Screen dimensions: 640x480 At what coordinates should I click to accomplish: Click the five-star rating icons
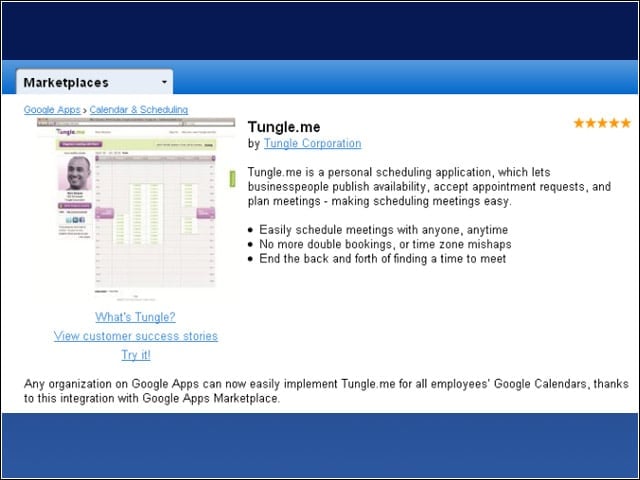tap(602, 123)
